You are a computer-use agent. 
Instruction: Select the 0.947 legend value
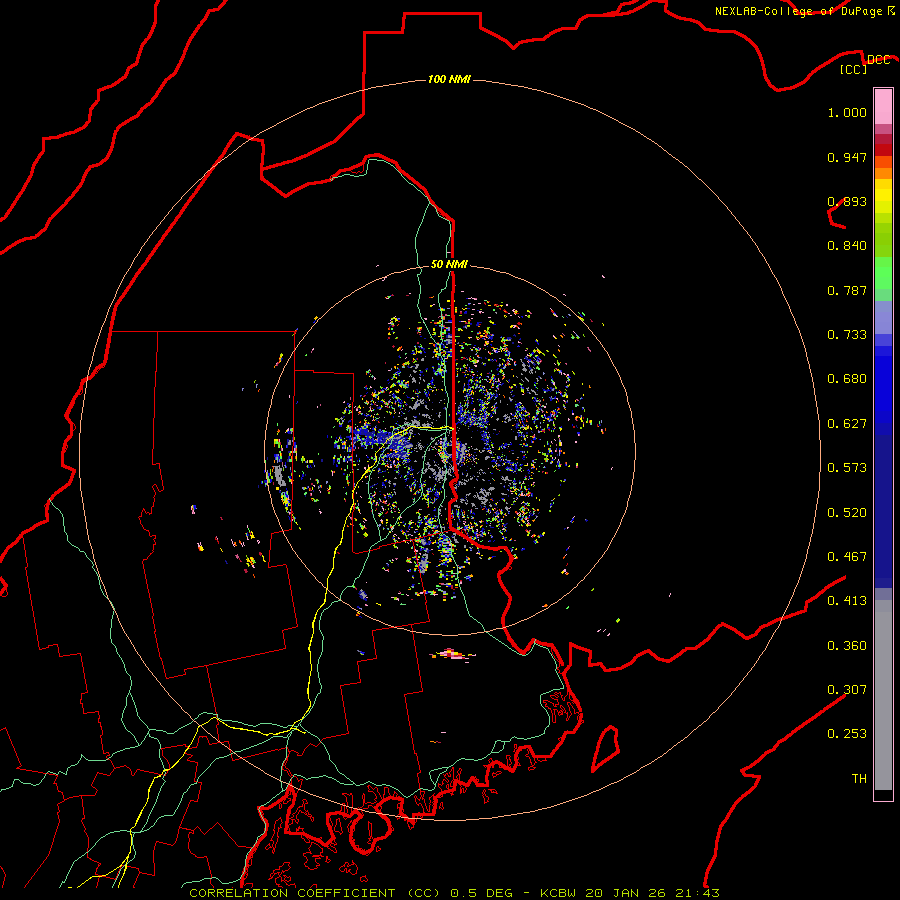(x=847, y=157)
